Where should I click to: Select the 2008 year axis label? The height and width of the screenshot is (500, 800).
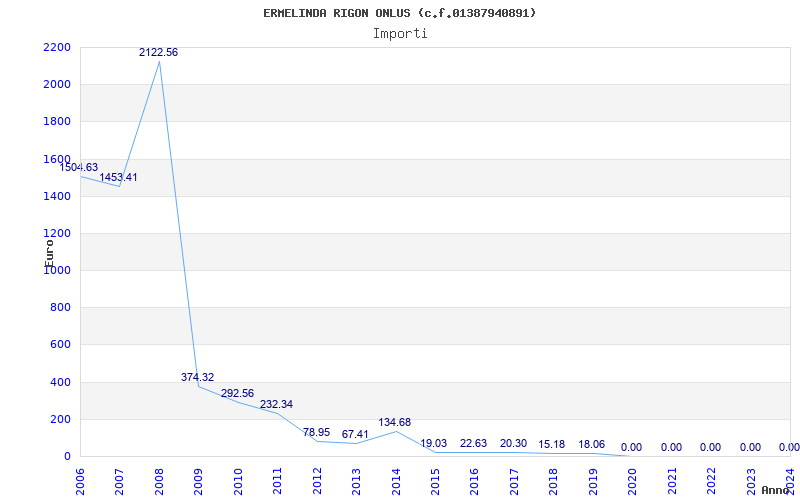tap(159, 481)
